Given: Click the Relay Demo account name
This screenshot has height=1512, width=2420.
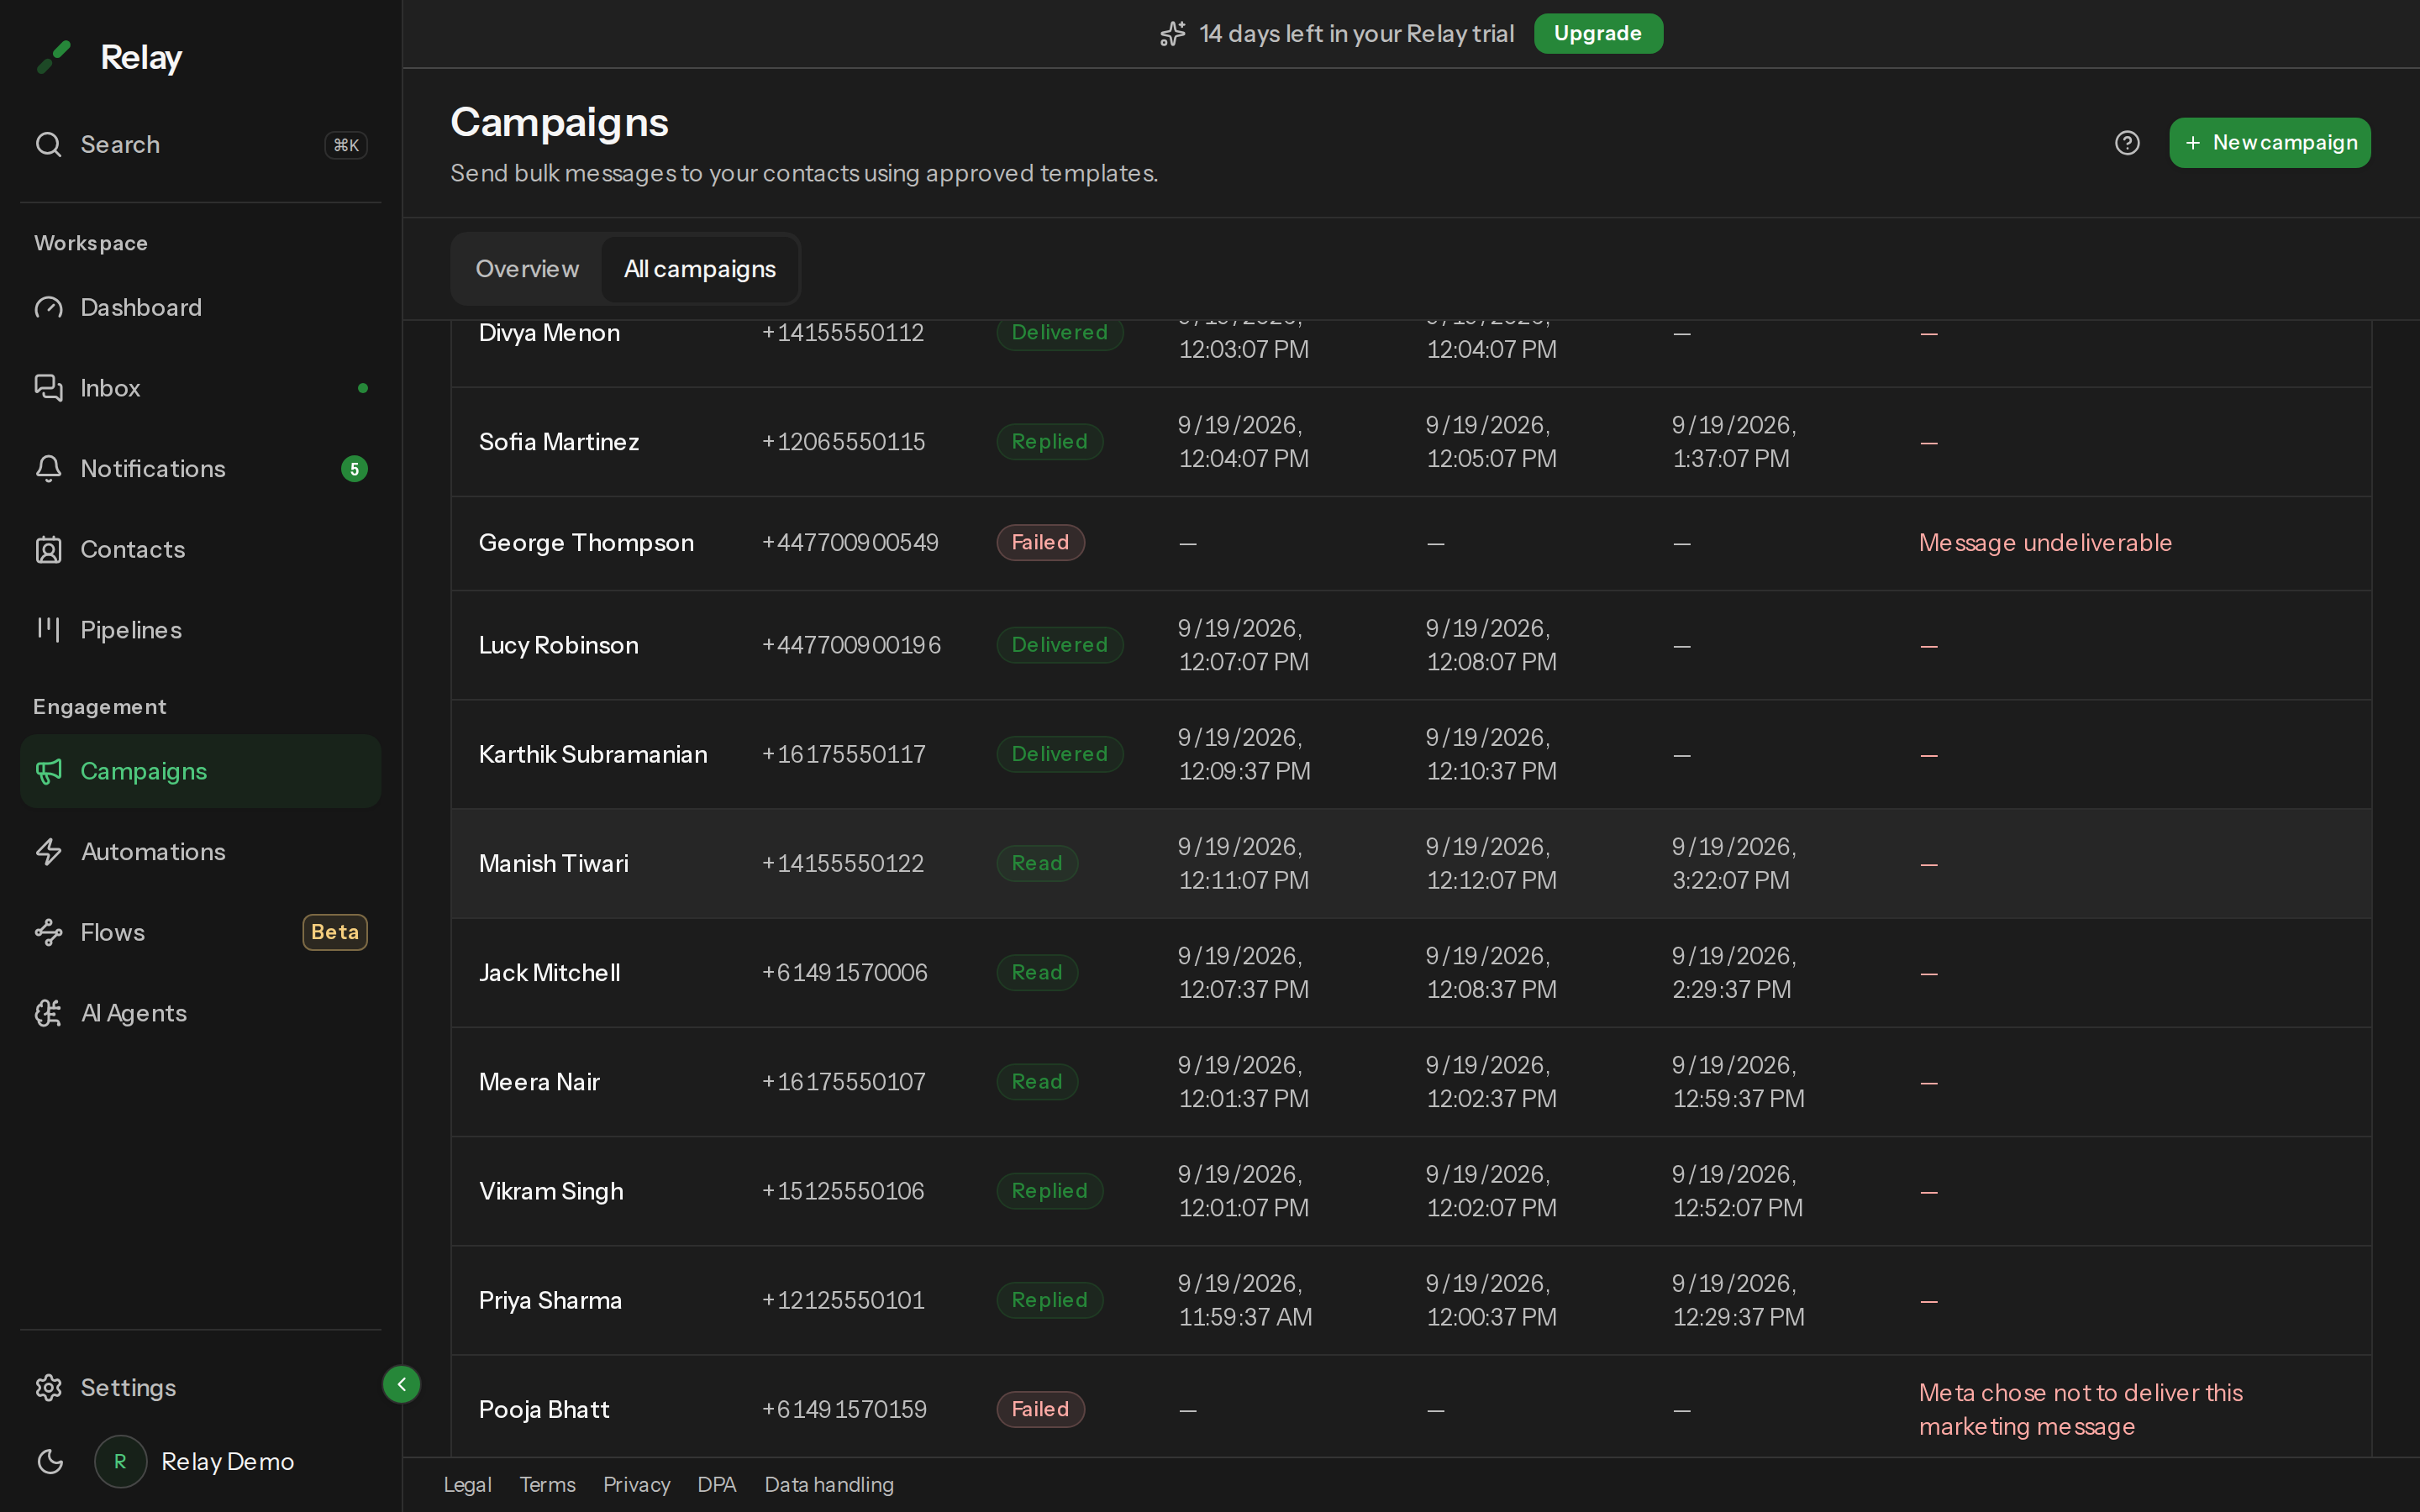Looking at the screenshot, I should pos(228,1462).
